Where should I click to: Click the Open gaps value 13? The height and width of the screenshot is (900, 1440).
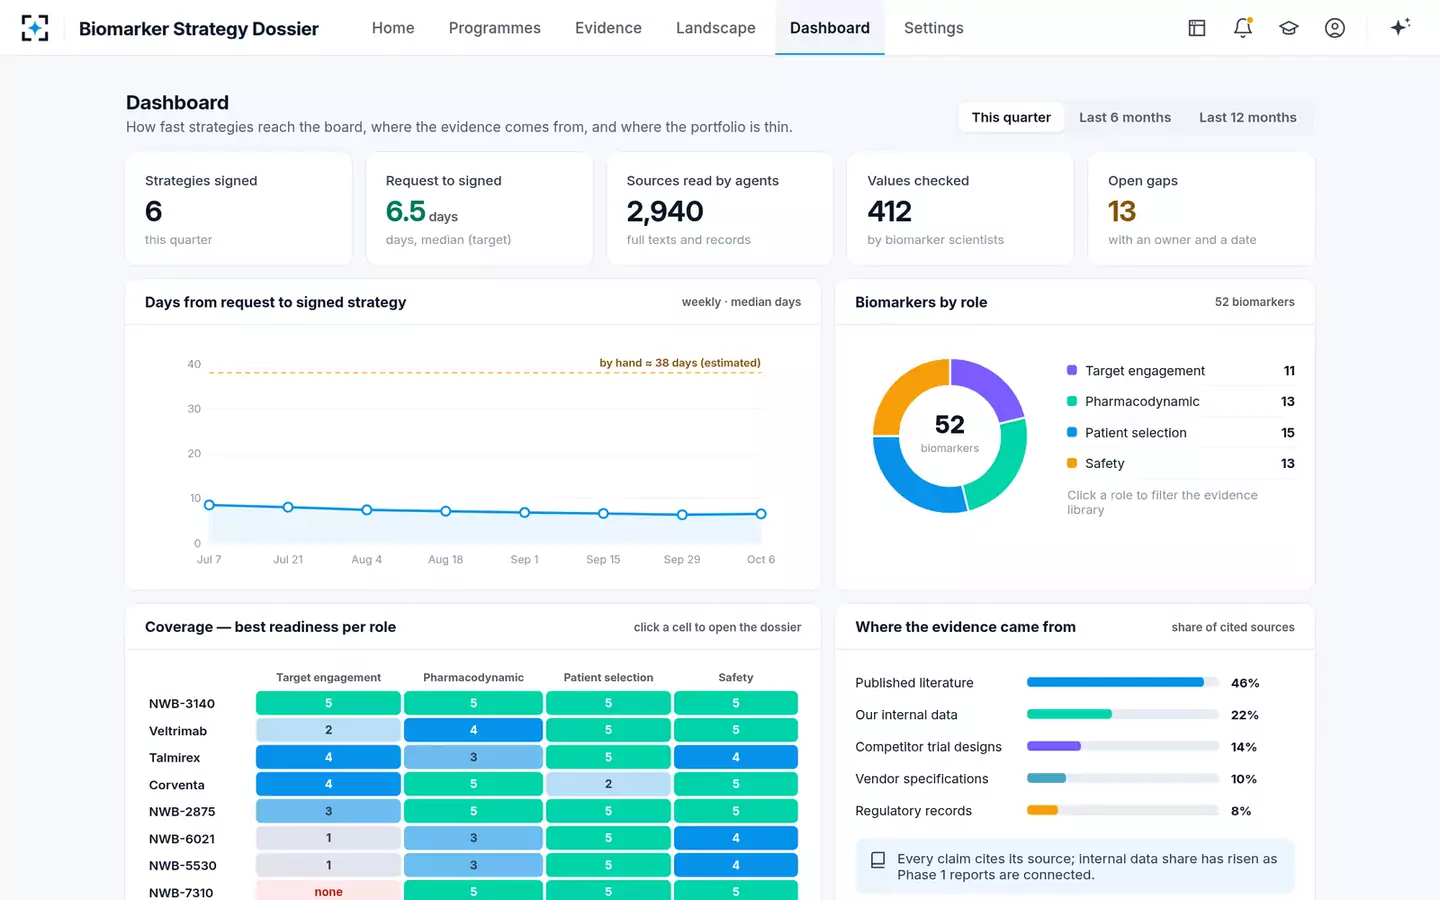pyautogui.click(x=1122, y=212)
